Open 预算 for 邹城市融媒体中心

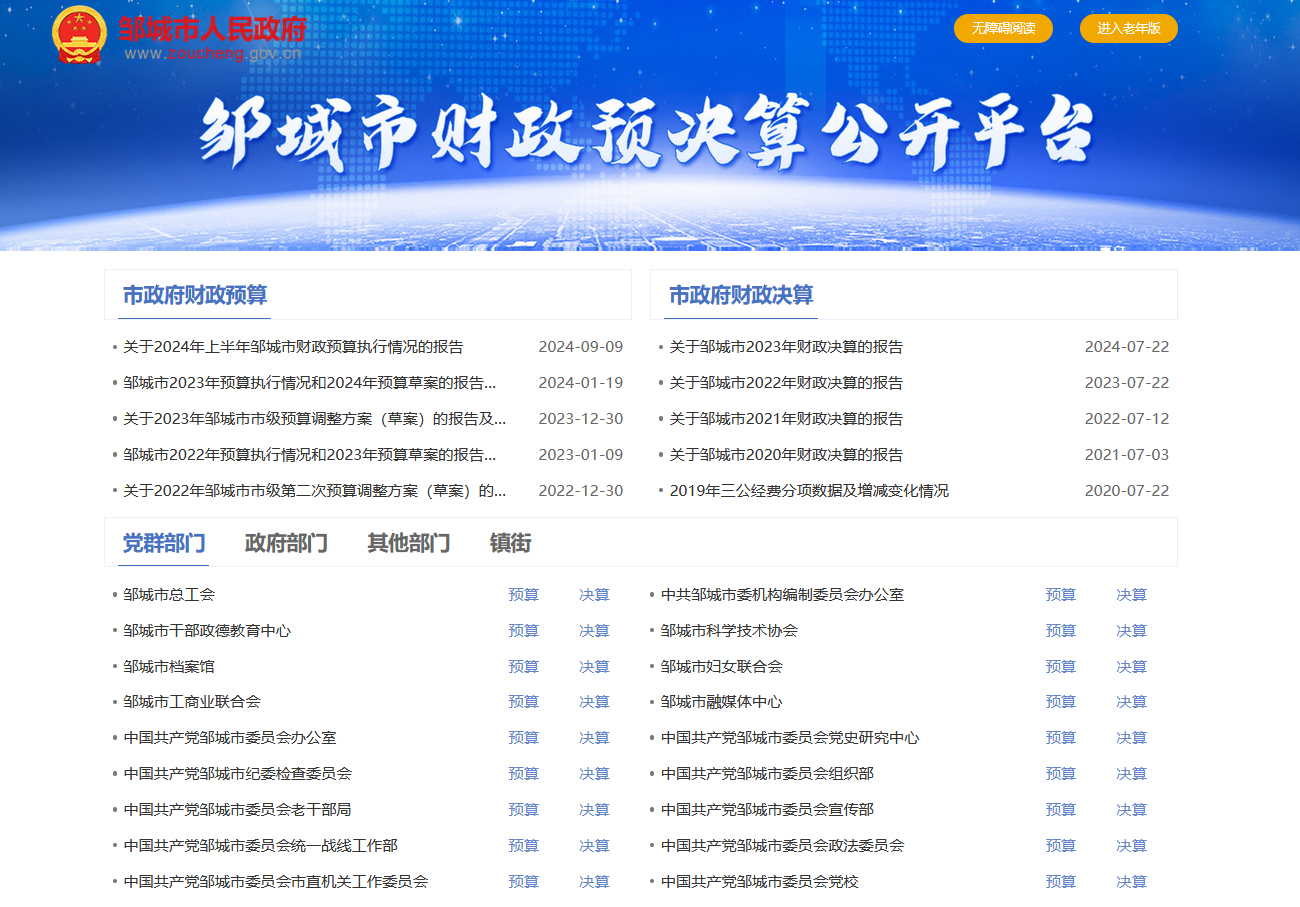(1061, 702)
